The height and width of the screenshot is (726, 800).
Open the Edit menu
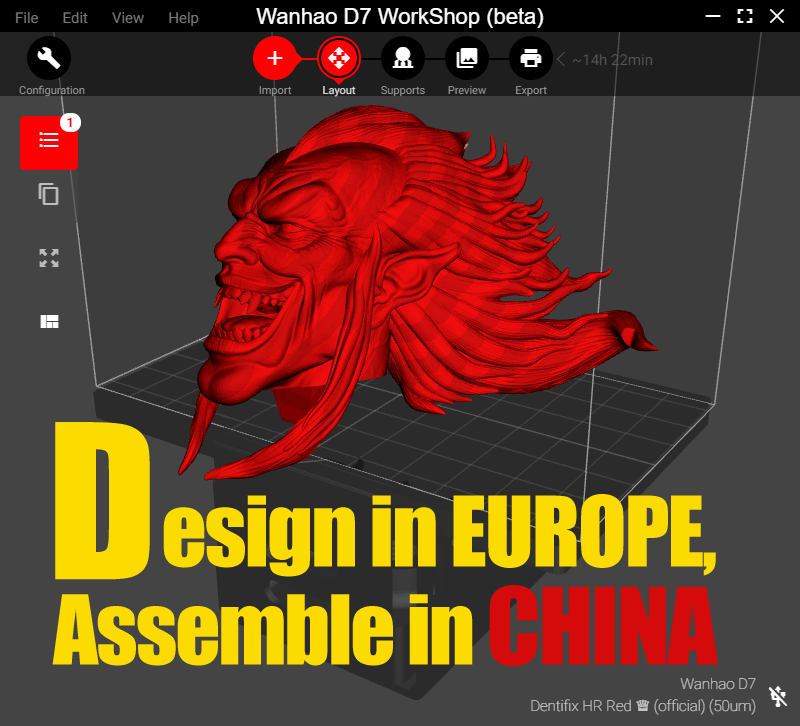tap(75, 18)
